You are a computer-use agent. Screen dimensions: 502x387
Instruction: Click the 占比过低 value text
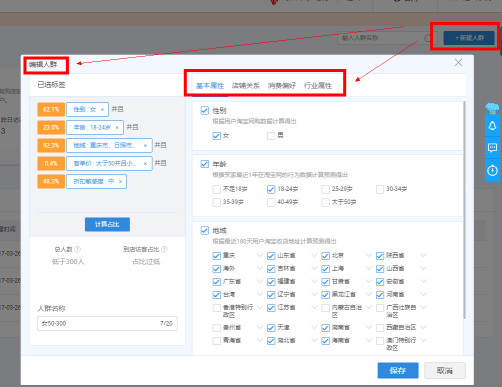pos(146,262)
